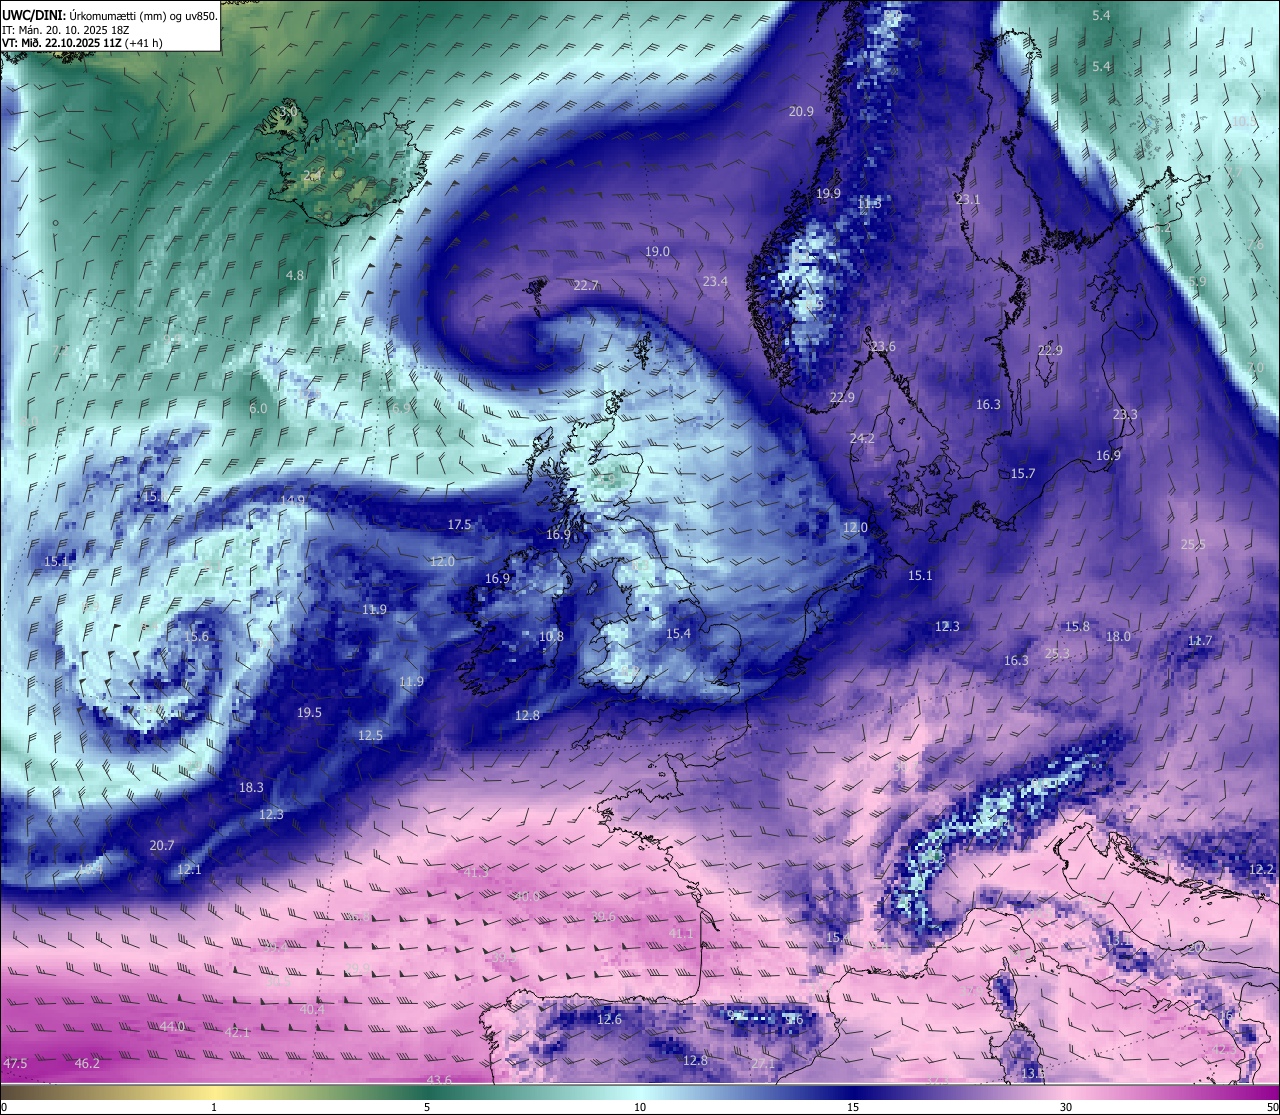Click the 11.7 value at the eastern edge
Screen dimensions: 1280x1115
coord(1200,641)
